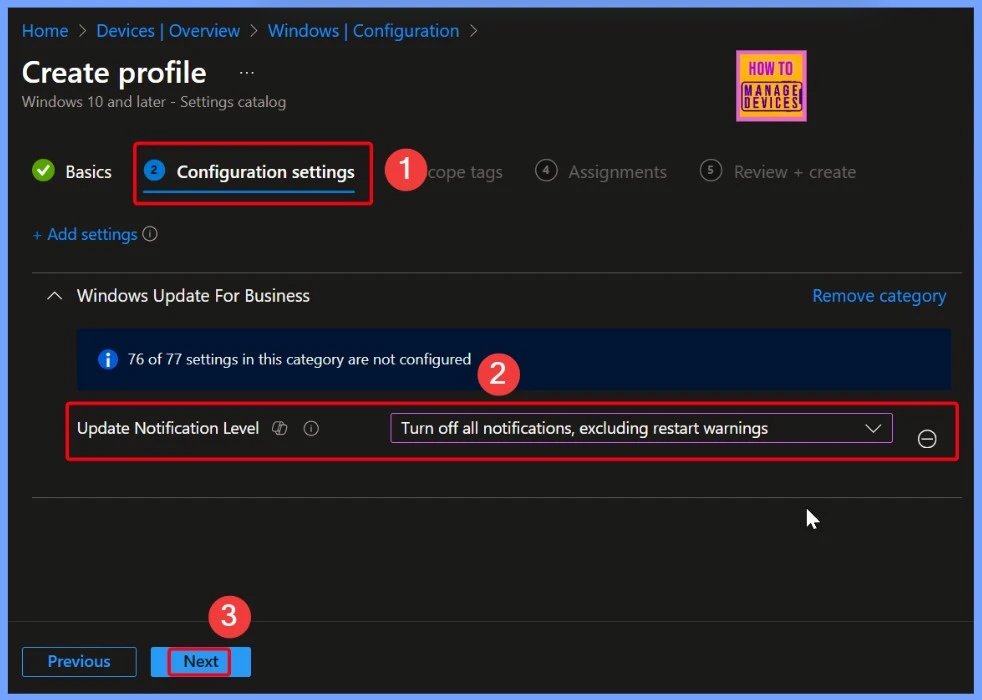Show info tooltip for Update Notification Level
Image resolution: width=982 pixels, height=700 pixels.
311,428
